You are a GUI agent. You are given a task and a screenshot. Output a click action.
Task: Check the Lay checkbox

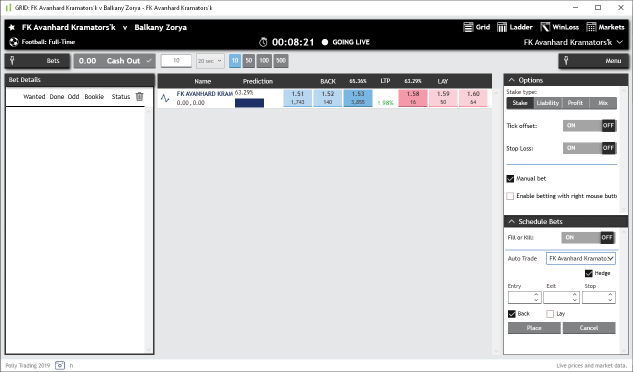(550, 314)
